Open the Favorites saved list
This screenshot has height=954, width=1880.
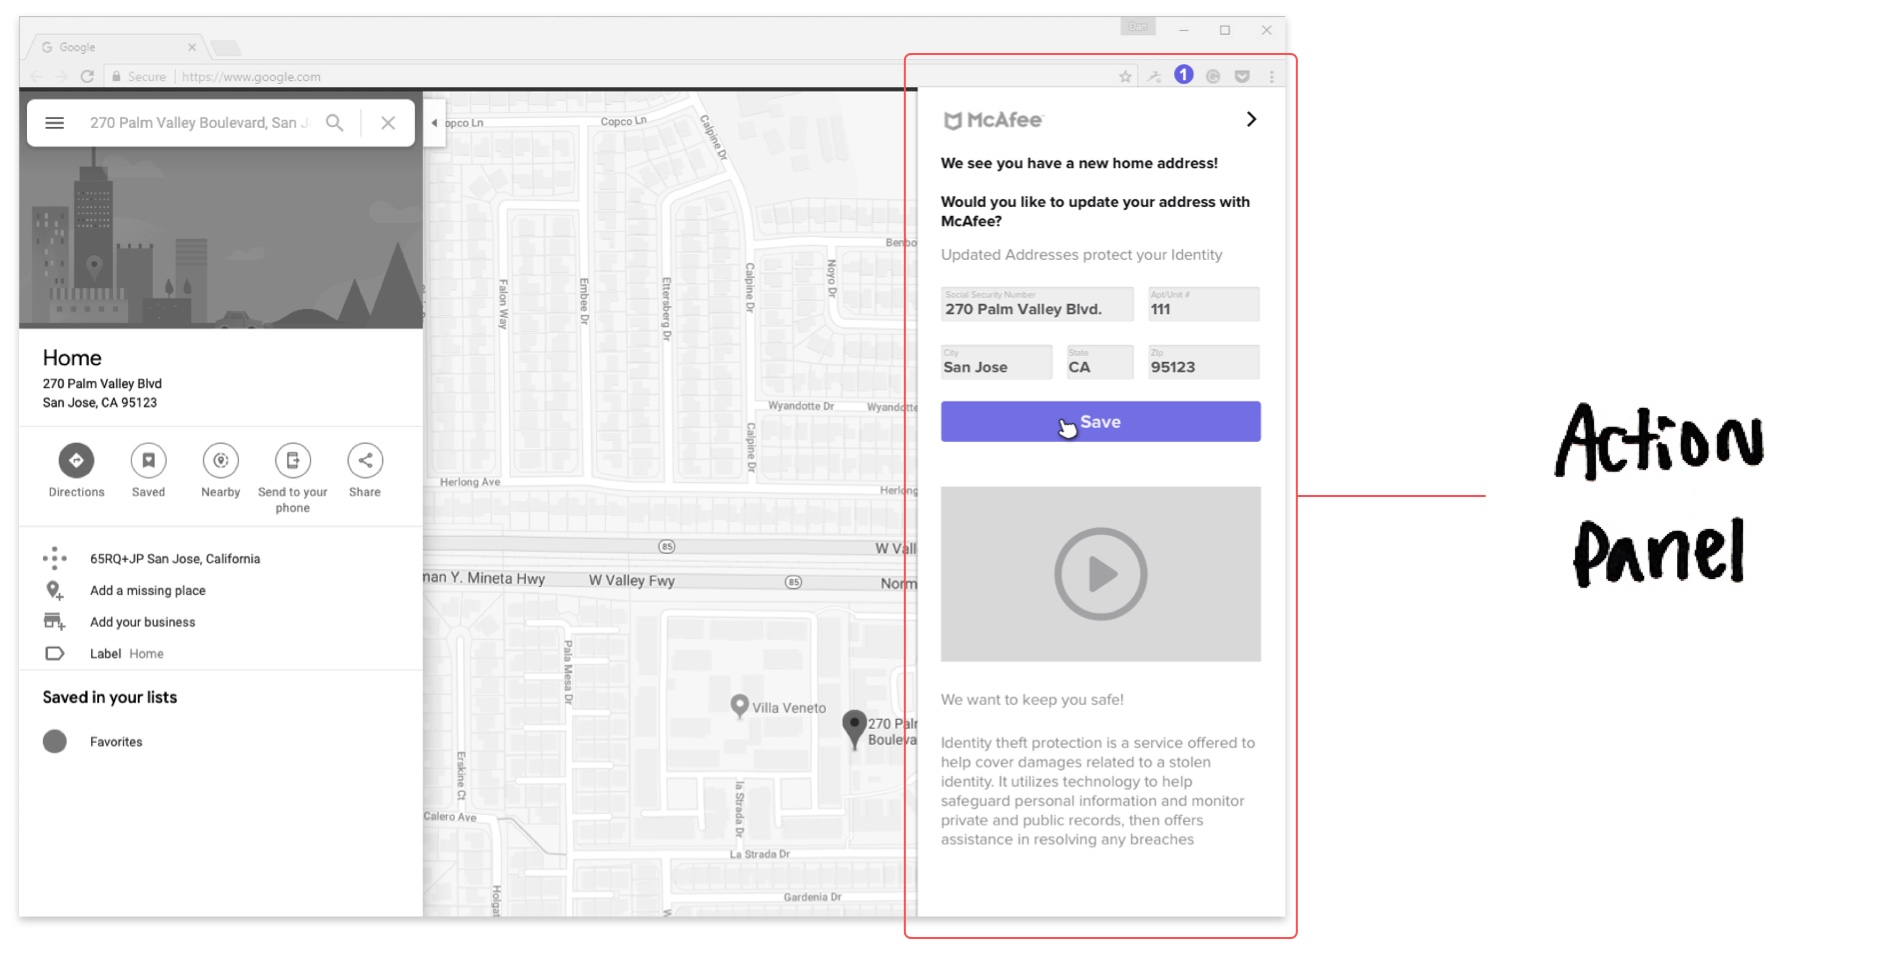click(220, 742)
